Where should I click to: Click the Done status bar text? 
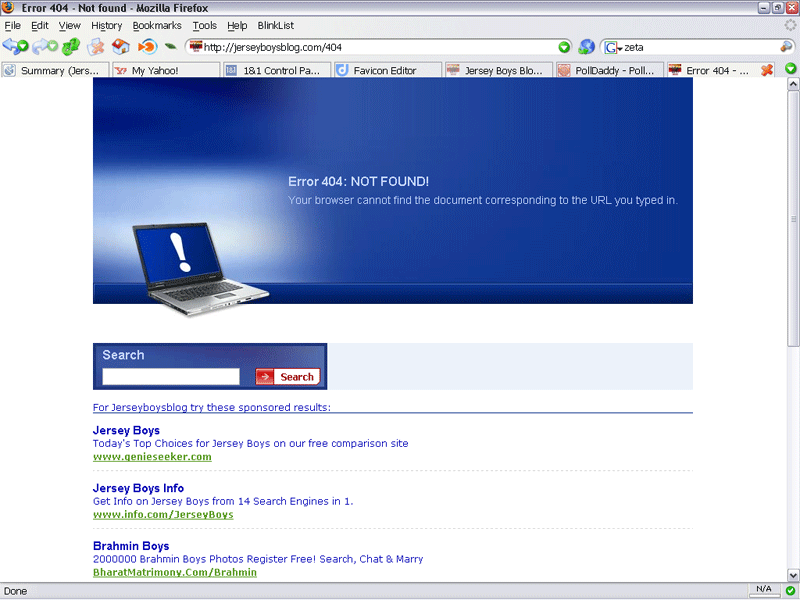(x=15, y=591)
